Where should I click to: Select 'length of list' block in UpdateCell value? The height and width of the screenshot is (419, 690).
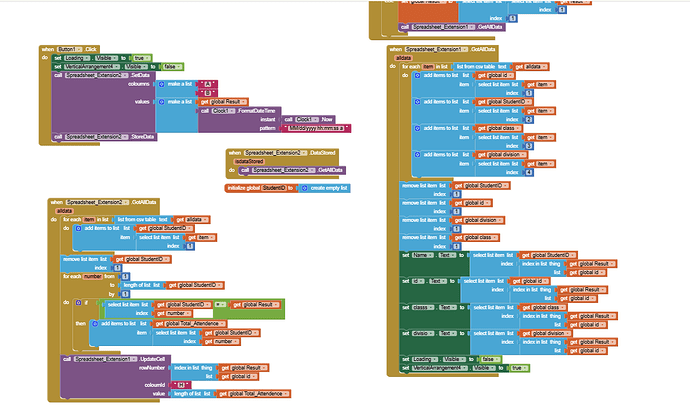(x=193, y=393)
